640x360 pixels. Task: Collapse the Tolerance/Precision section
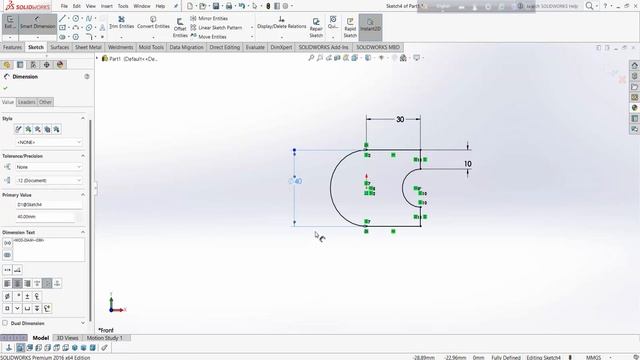pyautogui.click(x=83, y=156)
